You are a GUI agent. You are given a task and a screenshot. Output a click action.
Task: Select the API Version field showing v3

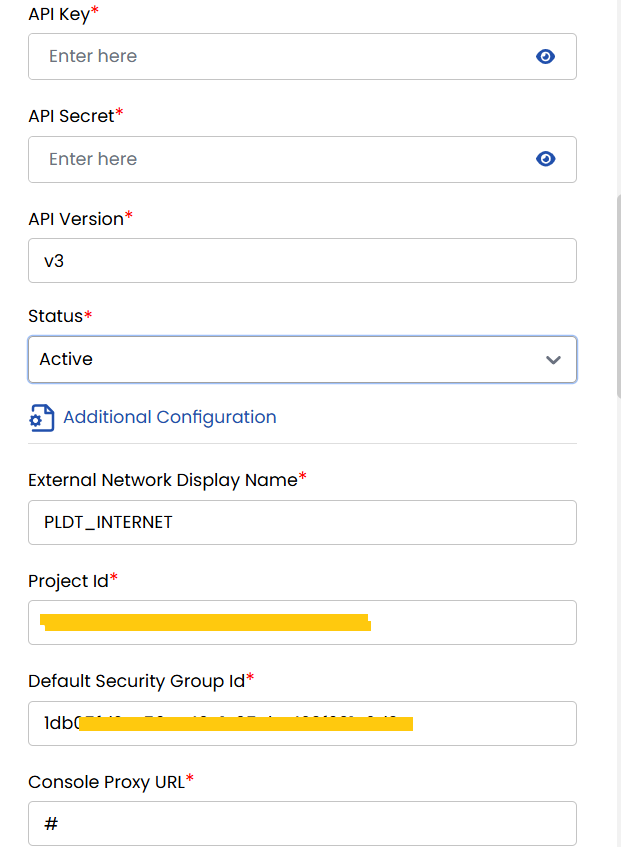coord(300,260)
